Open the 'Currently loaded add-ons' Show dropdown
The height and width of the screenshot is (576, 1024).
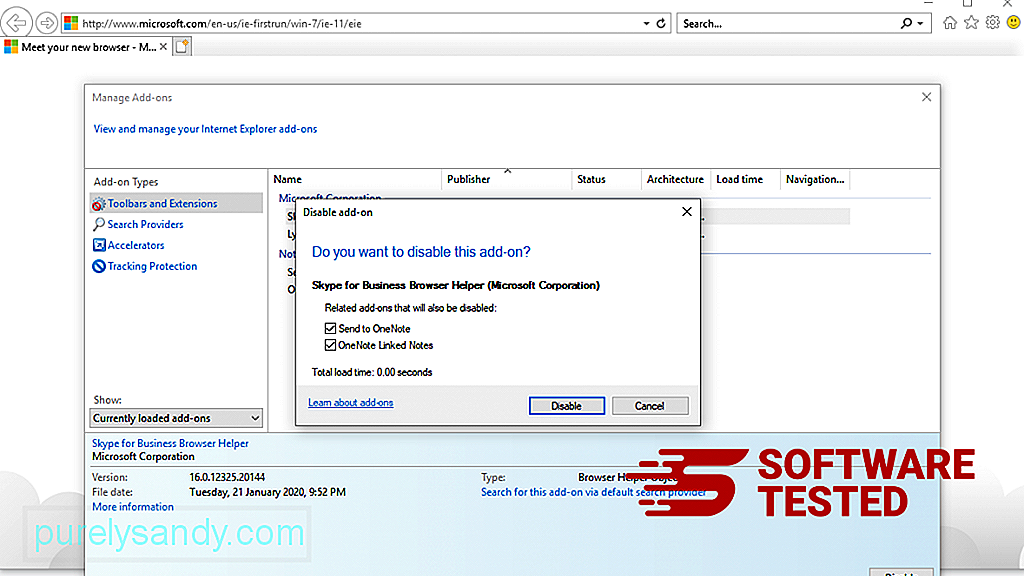click(176, 418)
